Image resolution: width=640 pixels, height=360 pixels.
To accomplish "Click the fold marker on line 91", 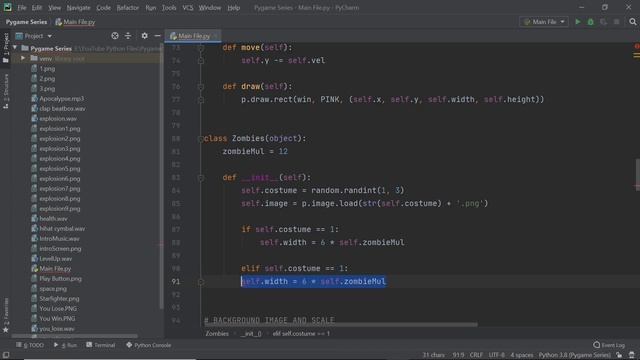I will coord(200,282).
